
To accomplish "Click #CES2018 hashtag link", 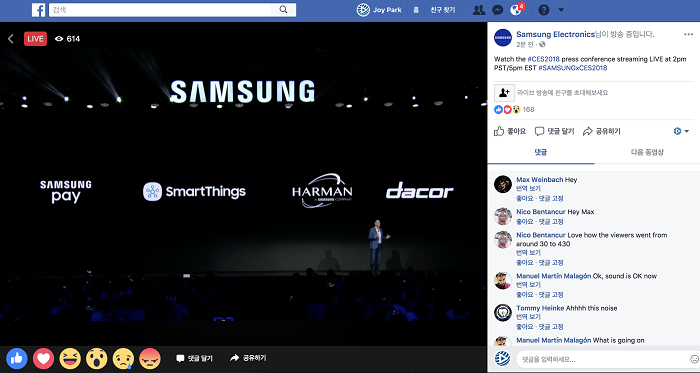I will (x=543, y=59).
